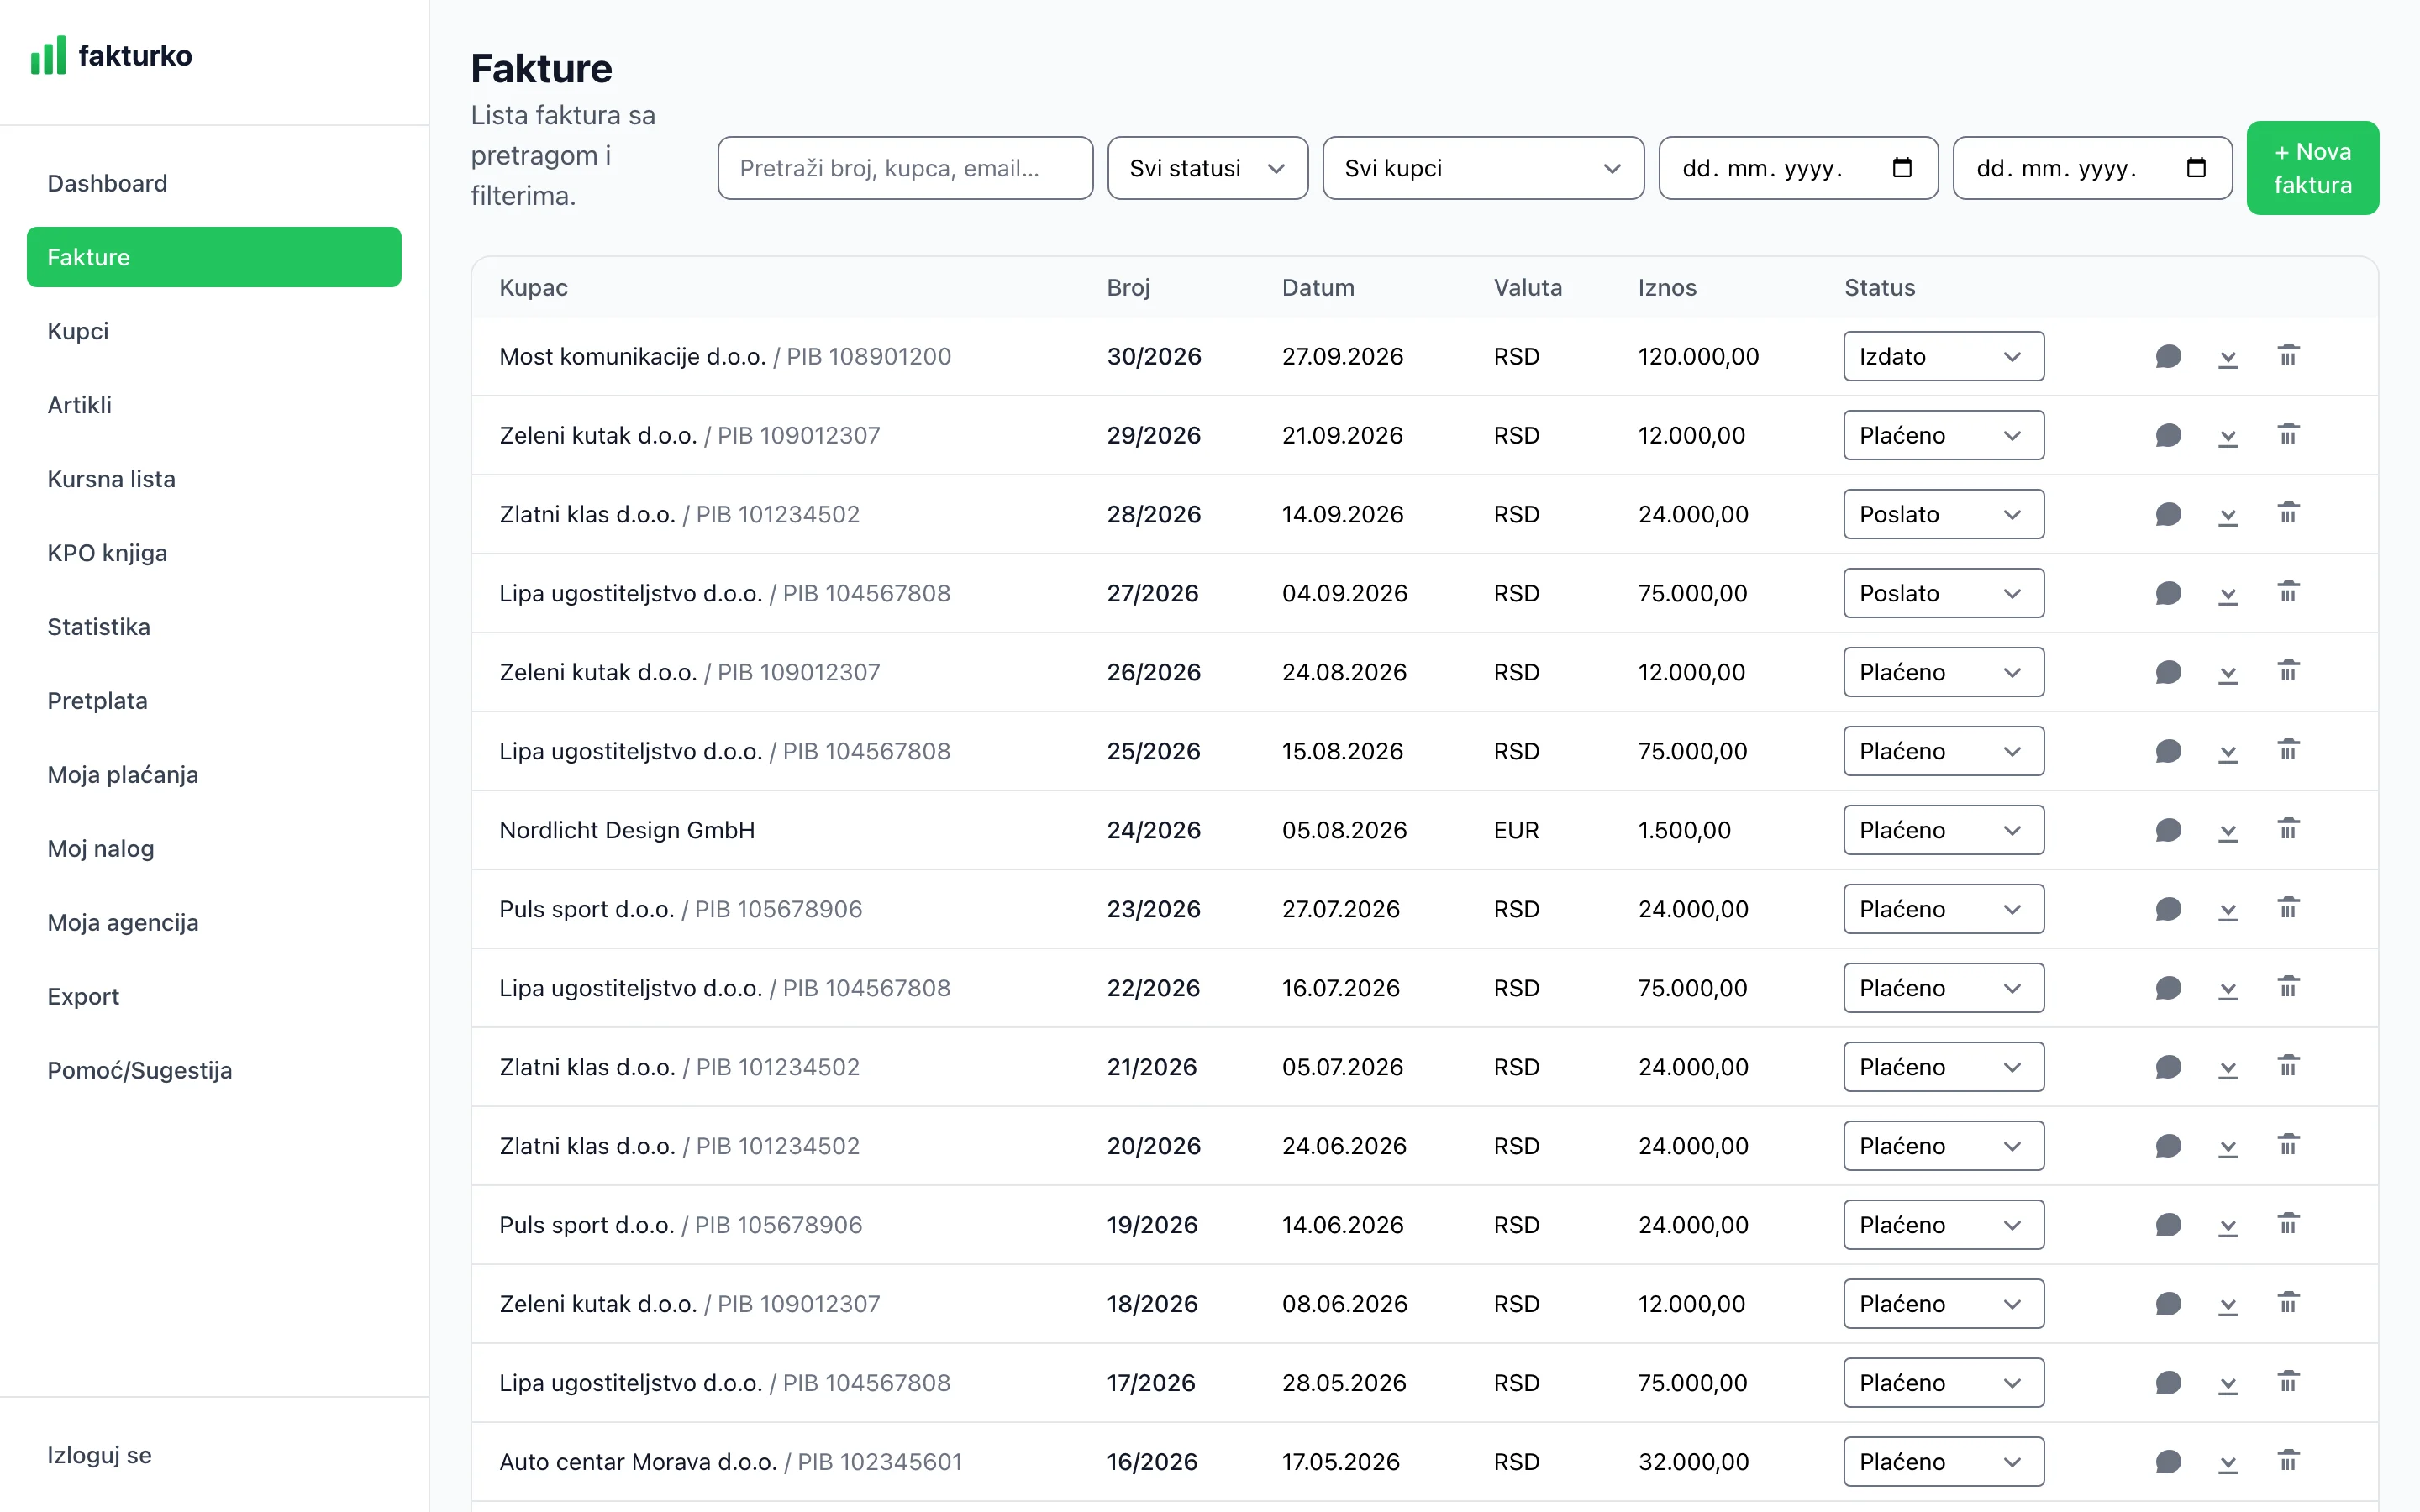Open calendar picker of second date filter
The width and height of the screenshot is (2420, 1512).
(x=2196, y=168)
